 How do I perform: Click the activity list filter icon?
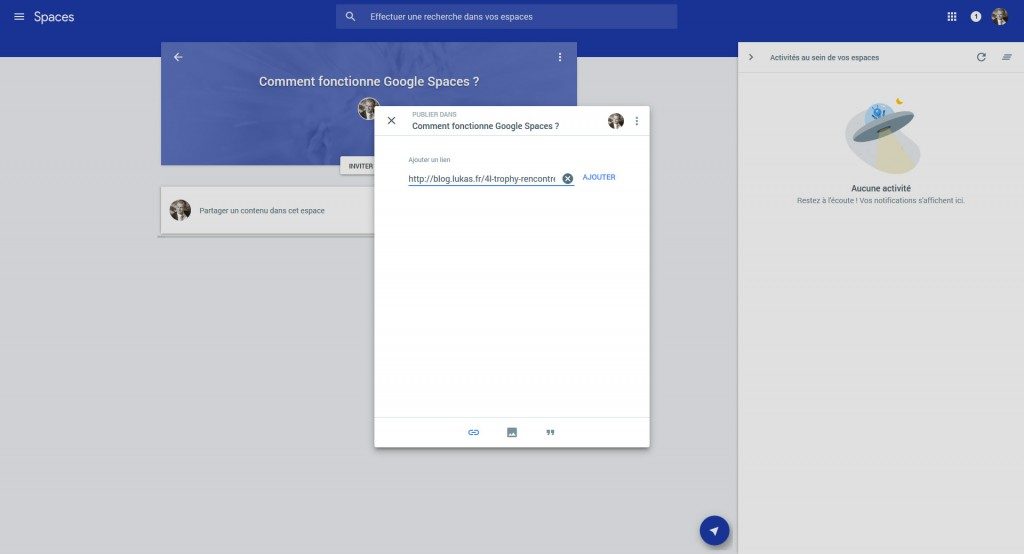(x=1007, y=57)
